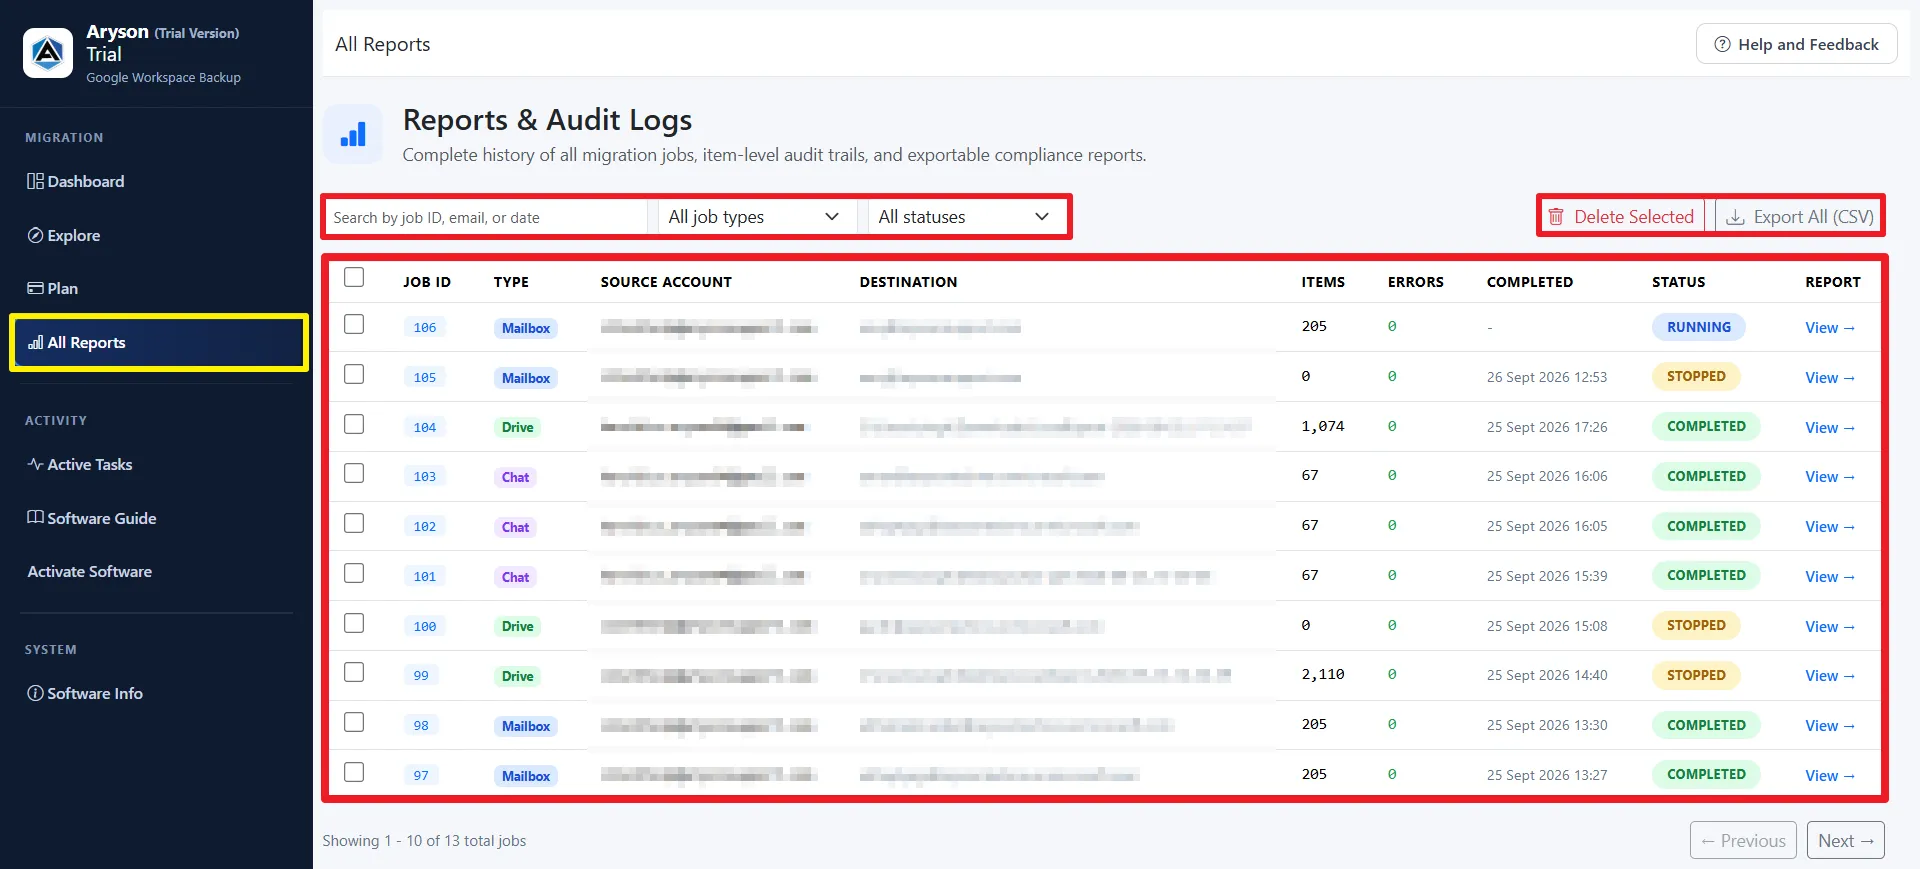This screenshot has width=1920, height=869.
Task: Open View link for job 97
Action: [1829, 776]
